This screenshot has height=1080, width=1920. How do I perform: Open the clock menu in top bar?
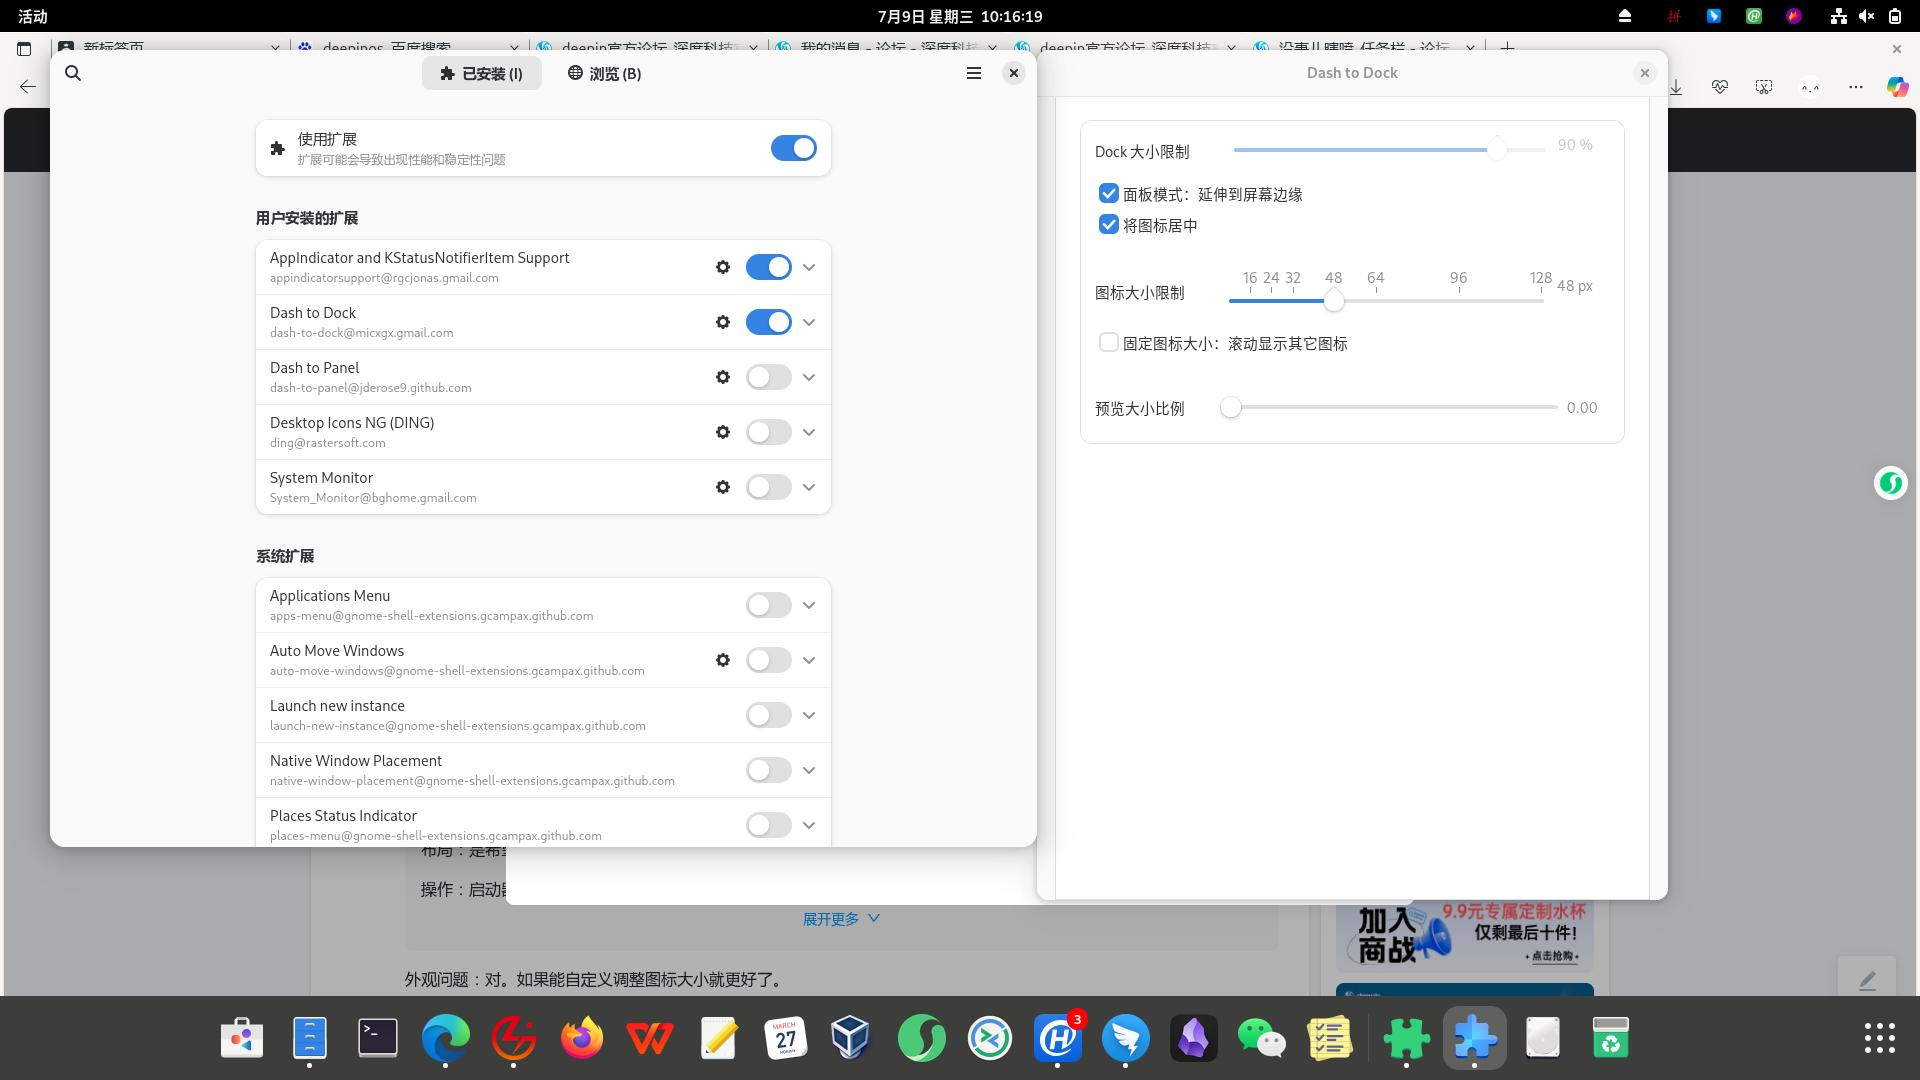pyautogui.click(x=960, y=16)
